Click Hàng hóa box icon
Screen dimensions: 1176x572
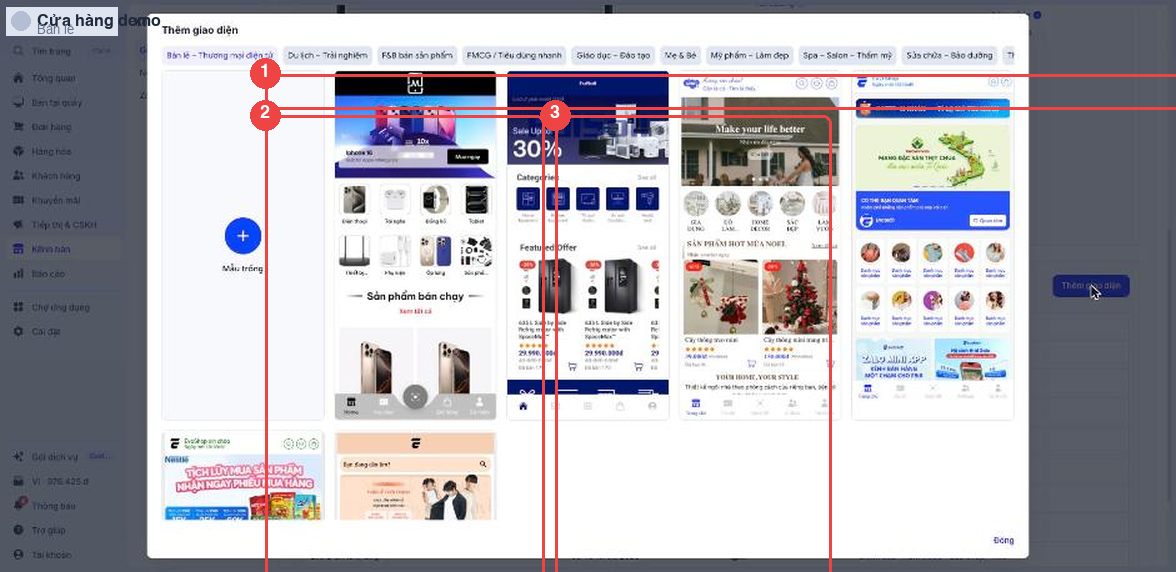(x=18, y=151)
